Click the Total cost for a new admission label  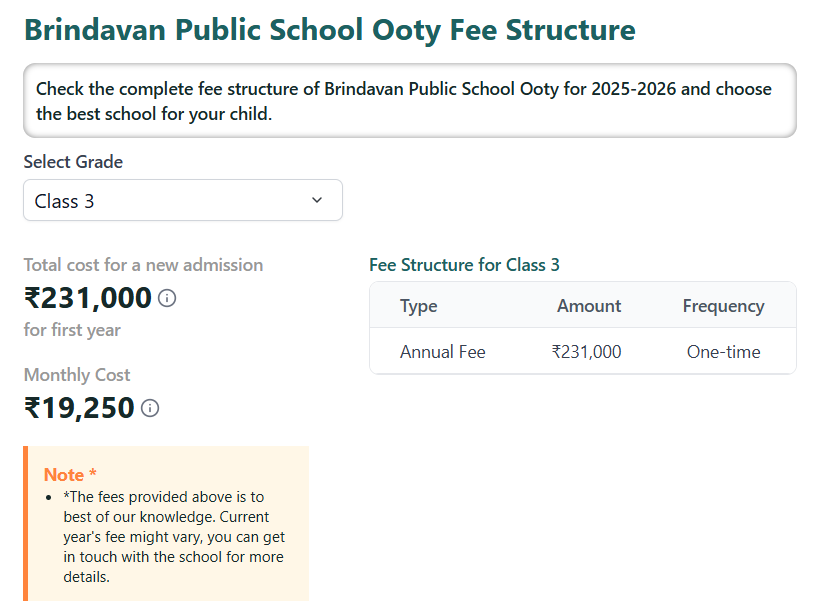pyautogui.click(x=143, y=264)
